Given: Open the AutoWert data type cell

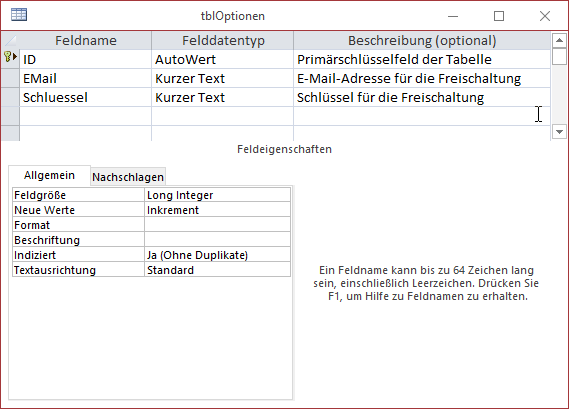Looking at the screenshot, I should [x=222, y=59].
